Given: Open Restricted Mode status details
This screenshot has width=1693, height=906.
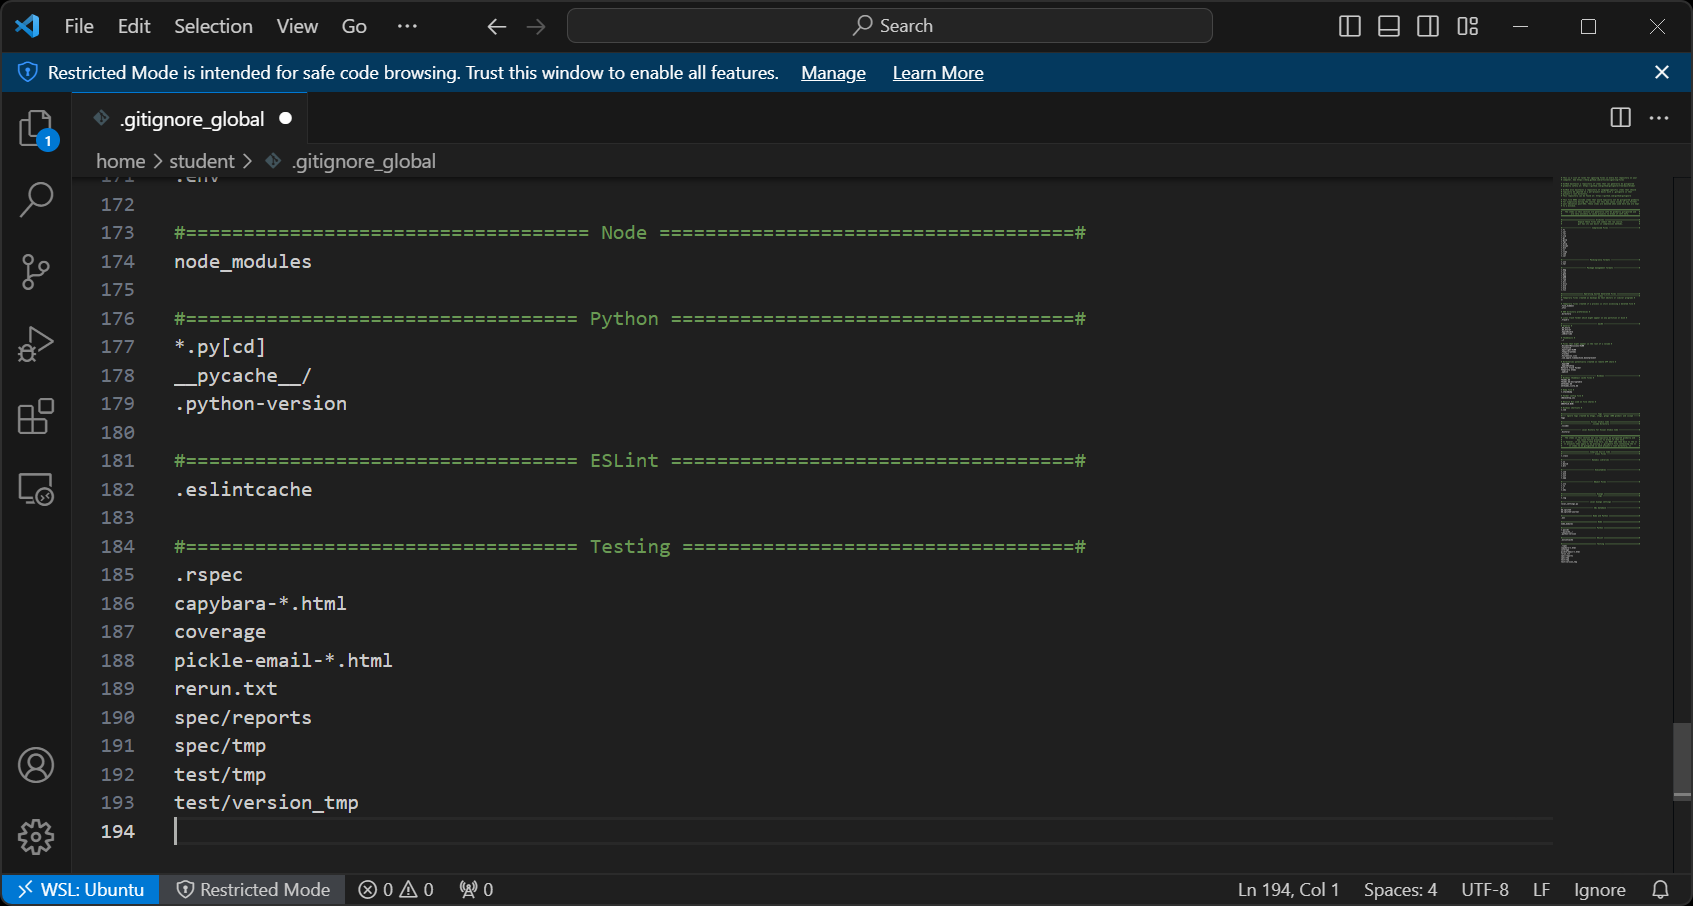Looking at the screenshot, I should point(253,889).
